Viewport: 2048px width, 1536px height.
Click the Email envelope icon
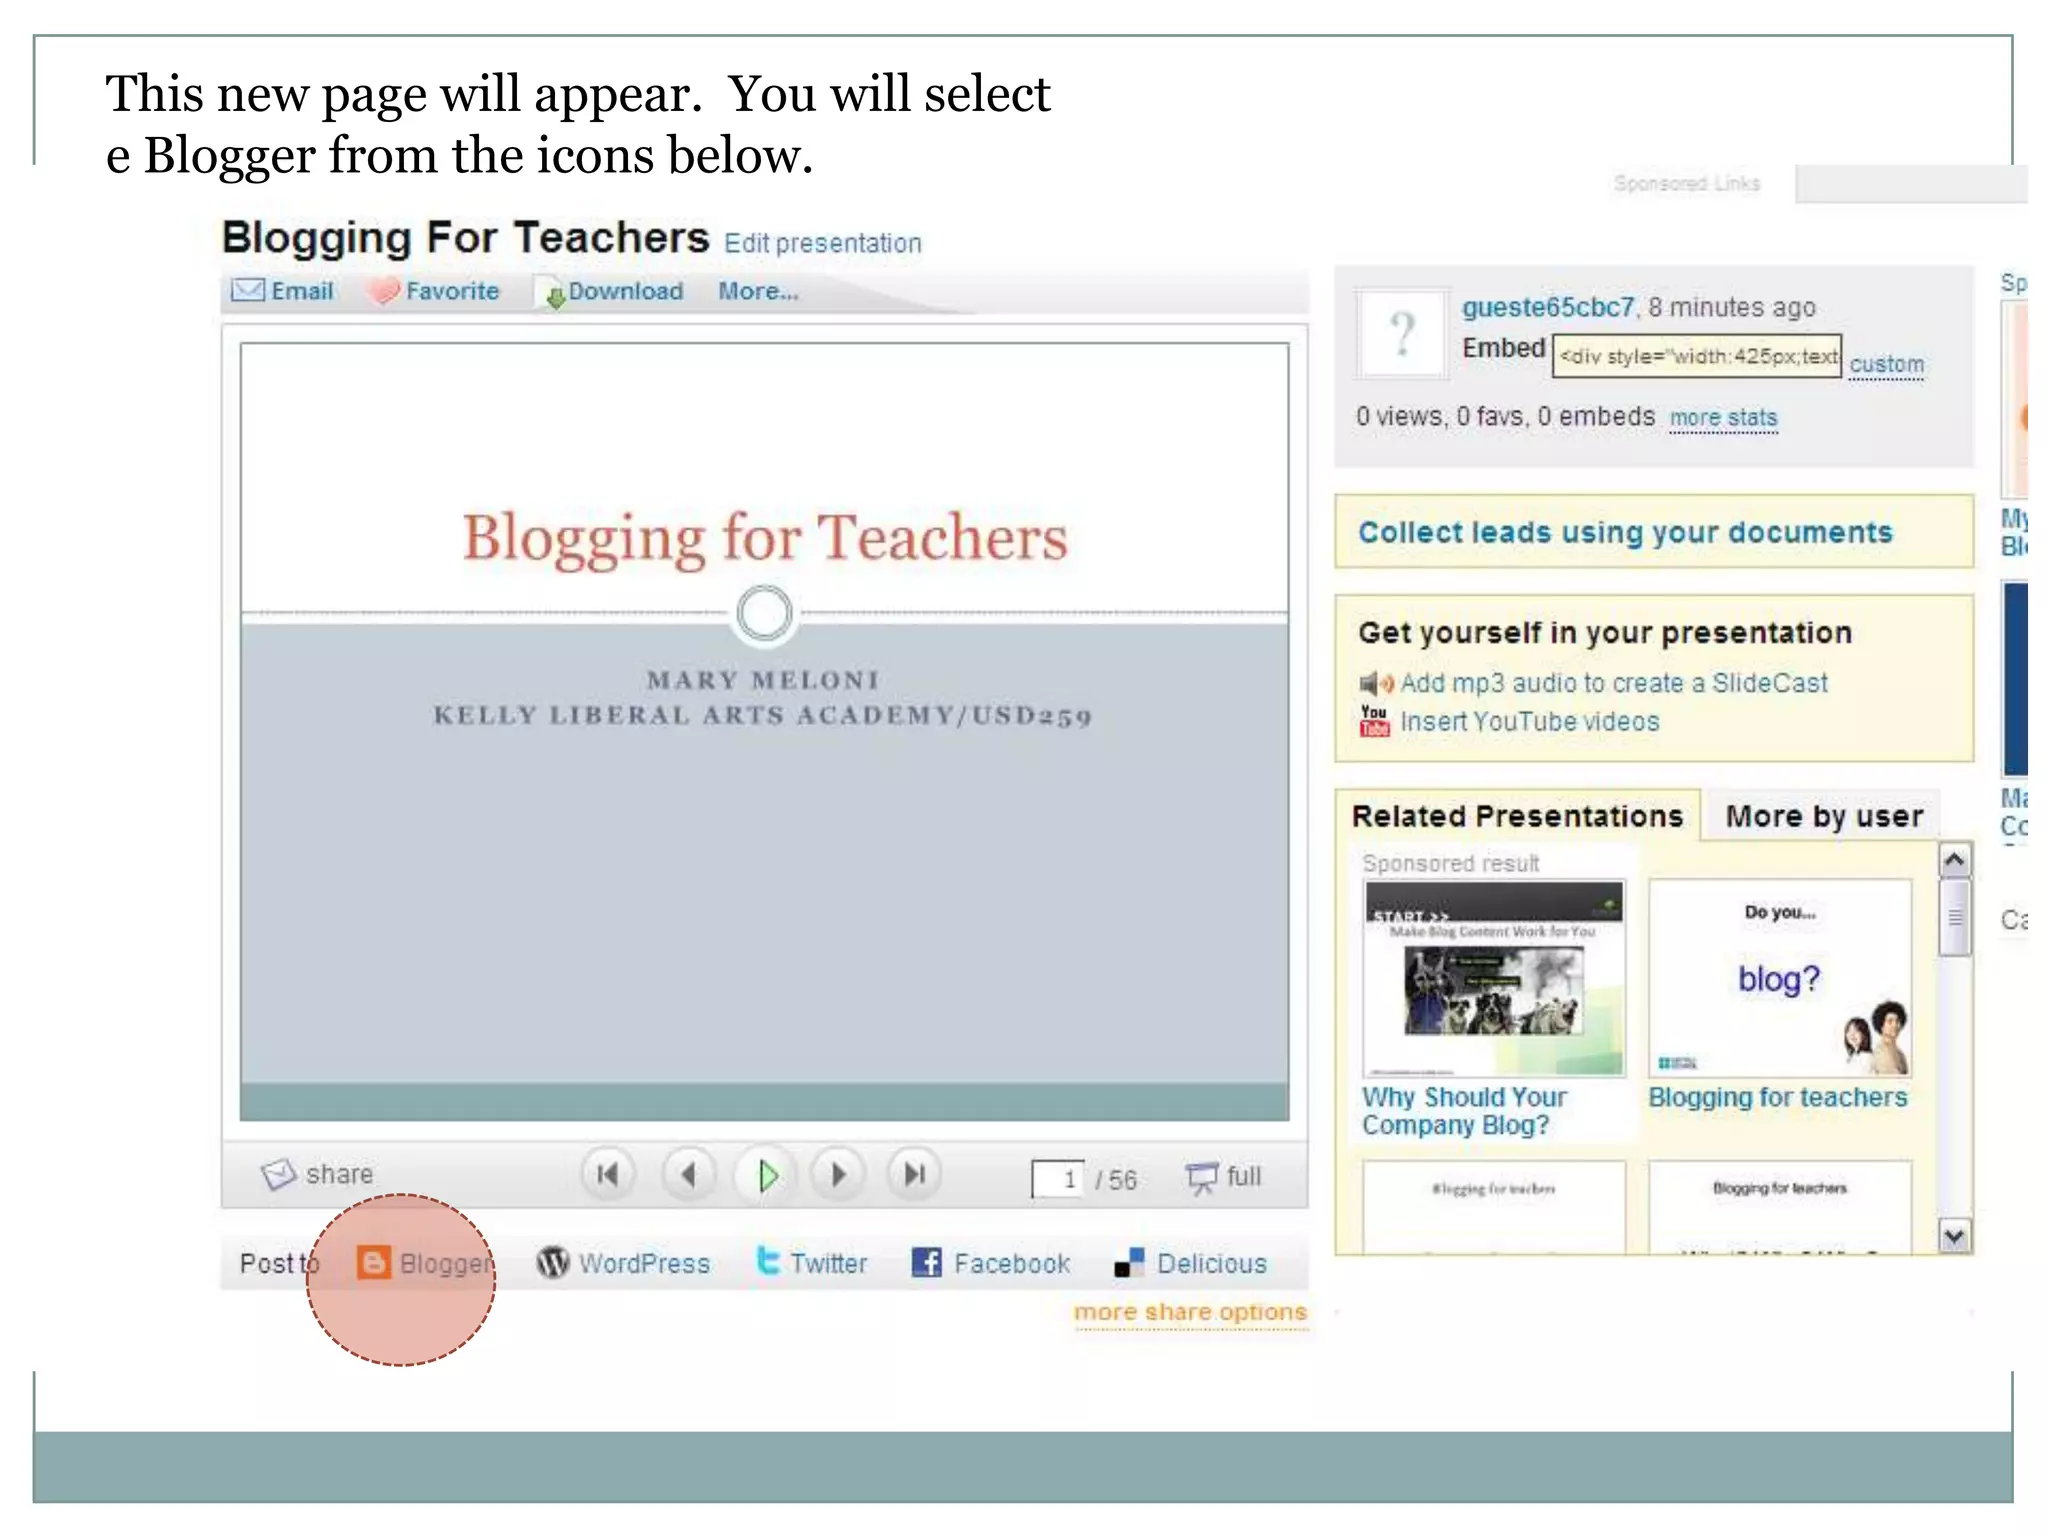coord(247,291)
